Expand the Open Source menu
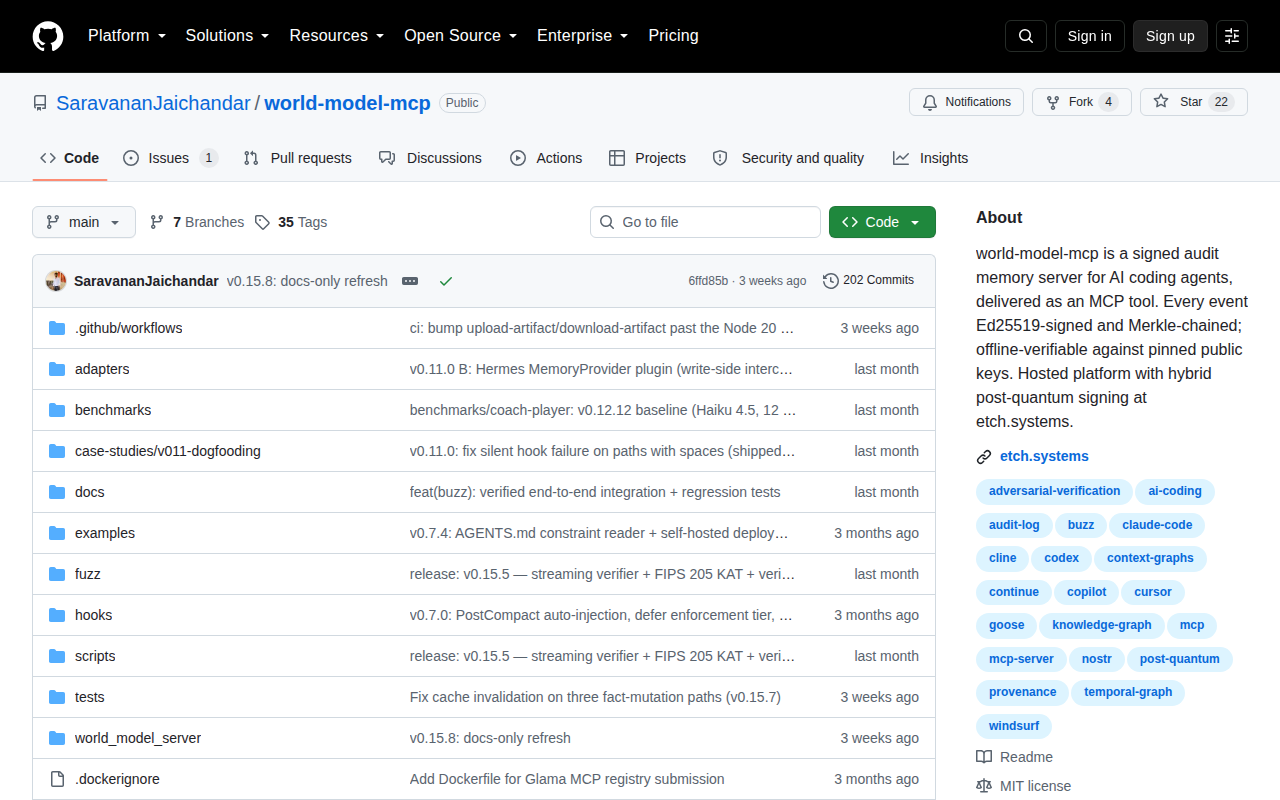This screenshot has height=800, width=1280. coord(461,36)
